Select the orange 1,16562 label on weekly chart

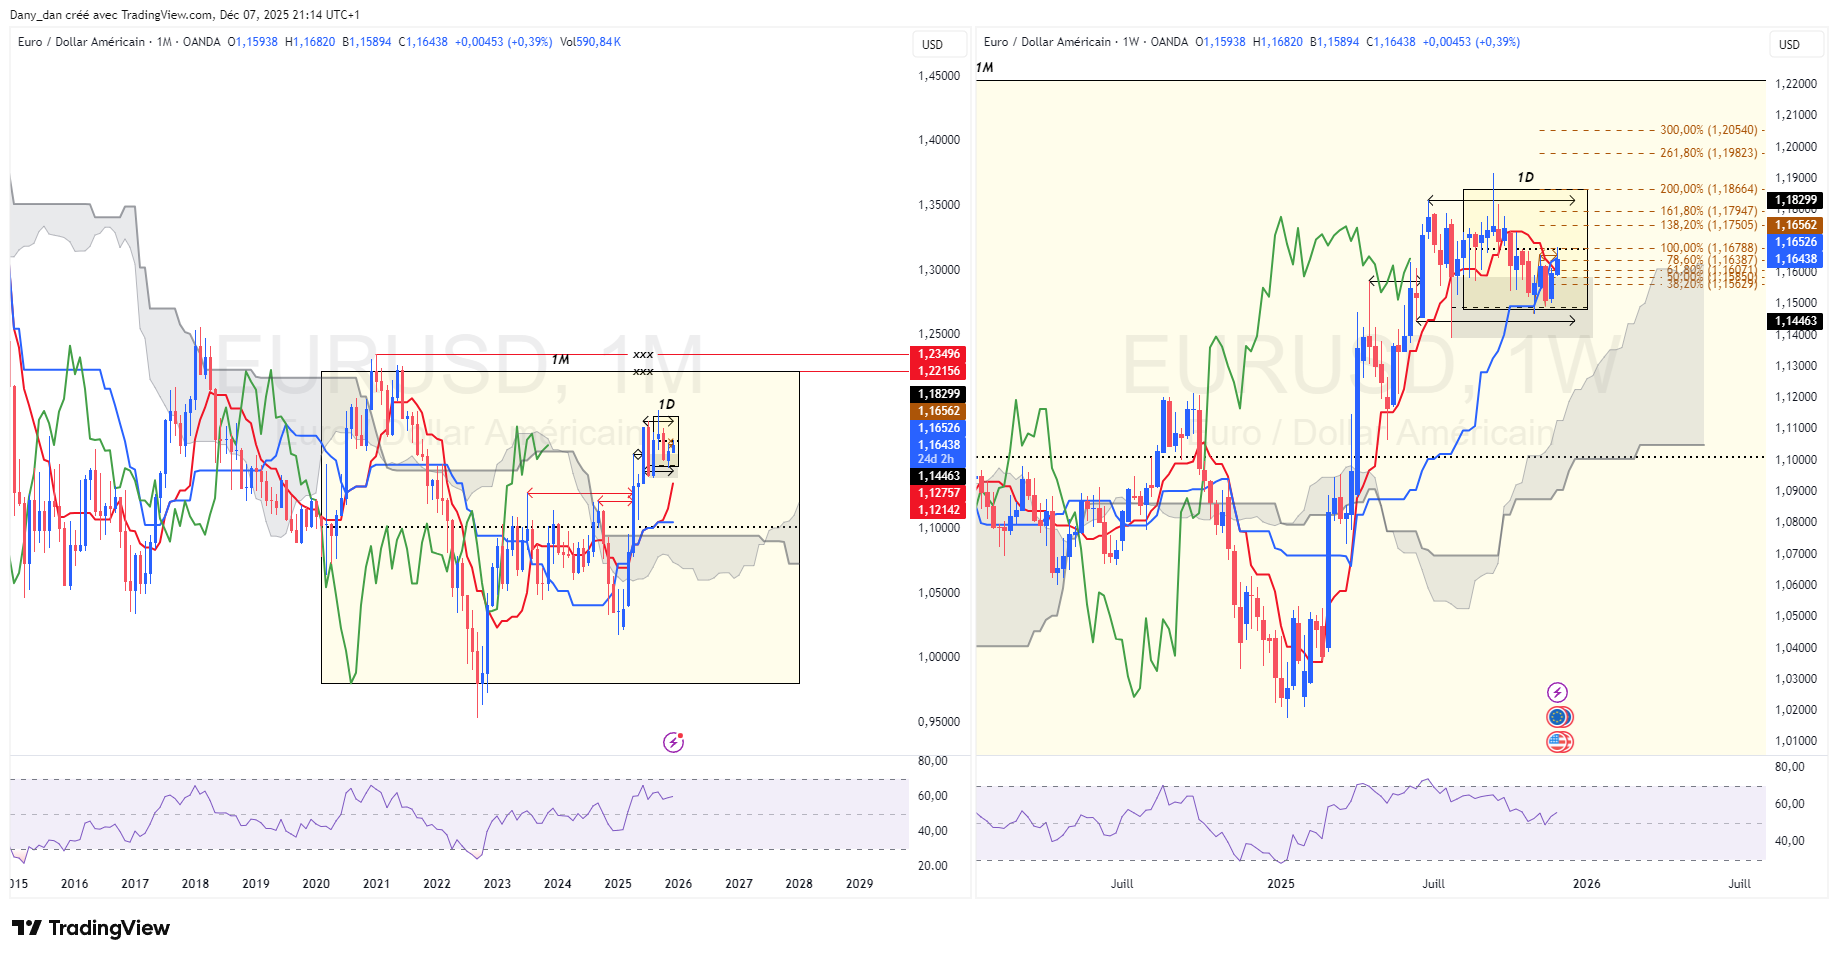(1796, 225)
